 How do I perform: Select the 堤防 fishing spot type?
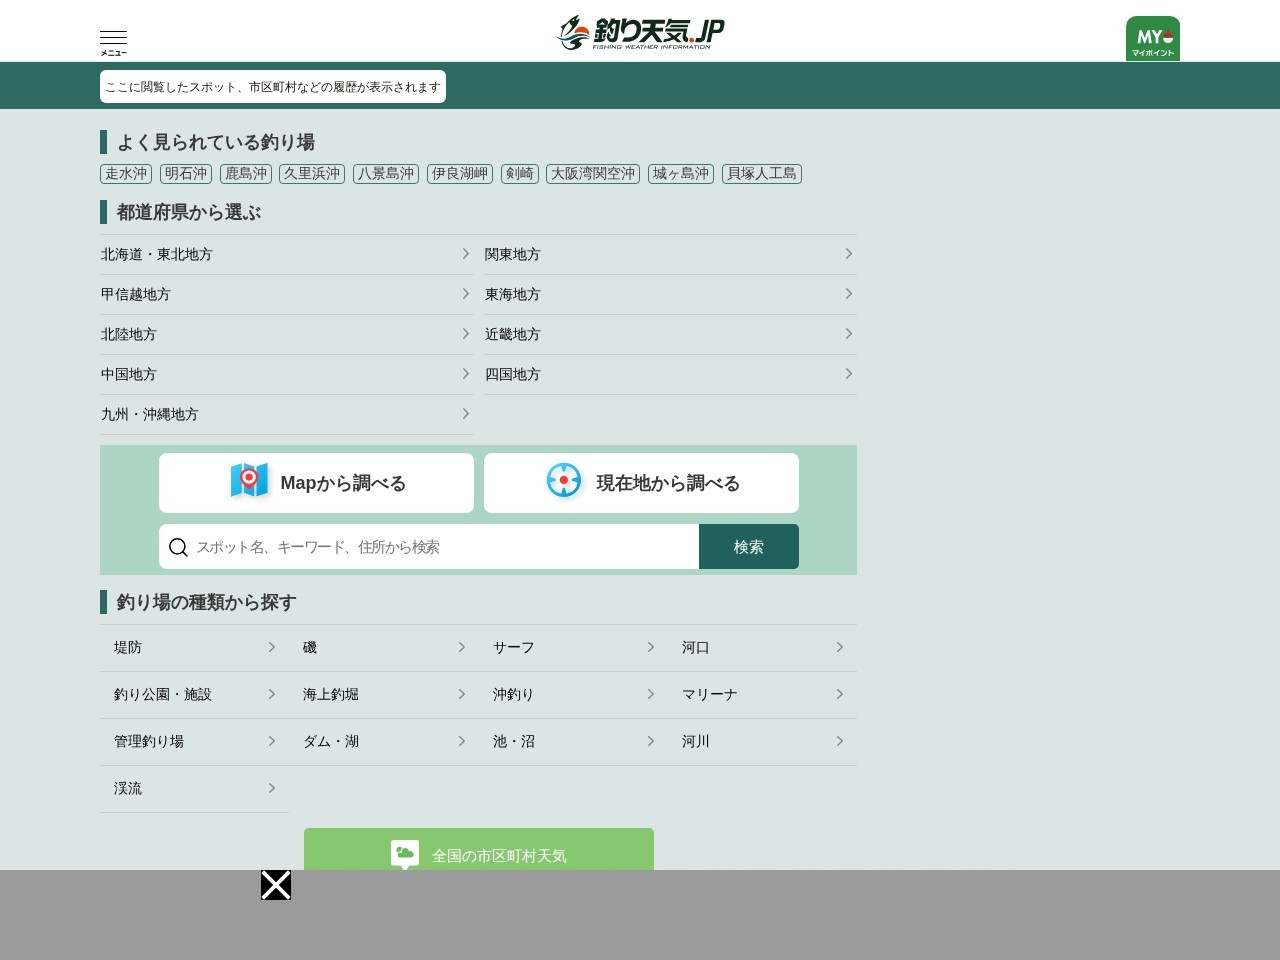194,648
